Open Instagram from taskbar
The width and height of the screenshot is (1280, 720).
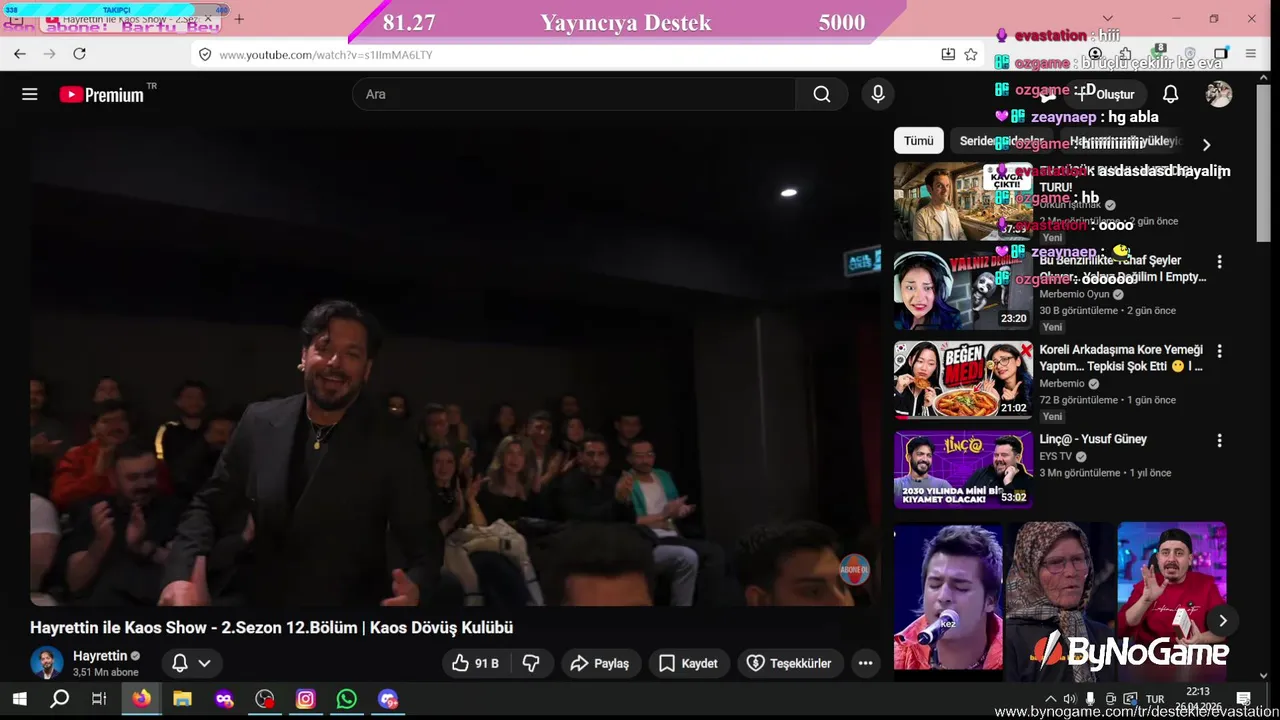[x=306, y=699]
